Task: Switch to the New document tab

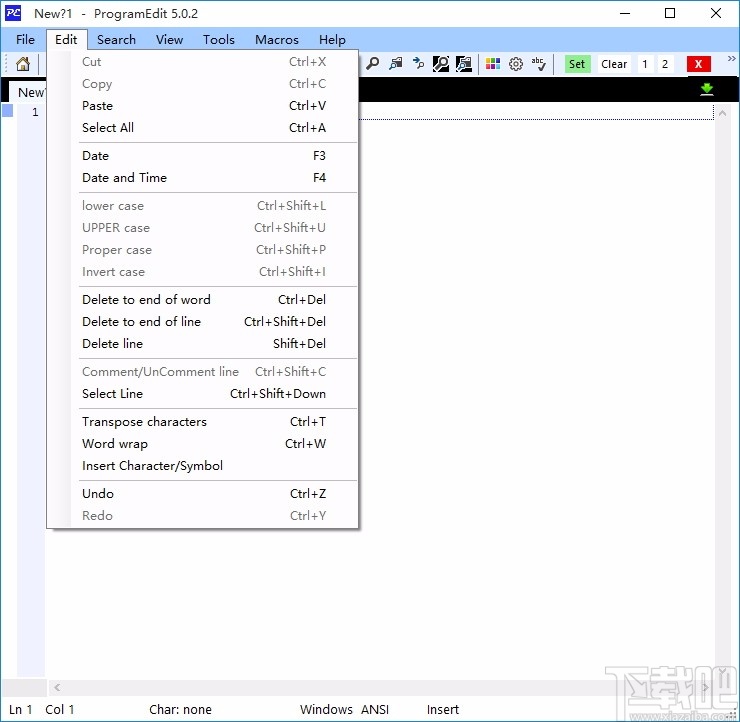Action: tap(28, 92)
